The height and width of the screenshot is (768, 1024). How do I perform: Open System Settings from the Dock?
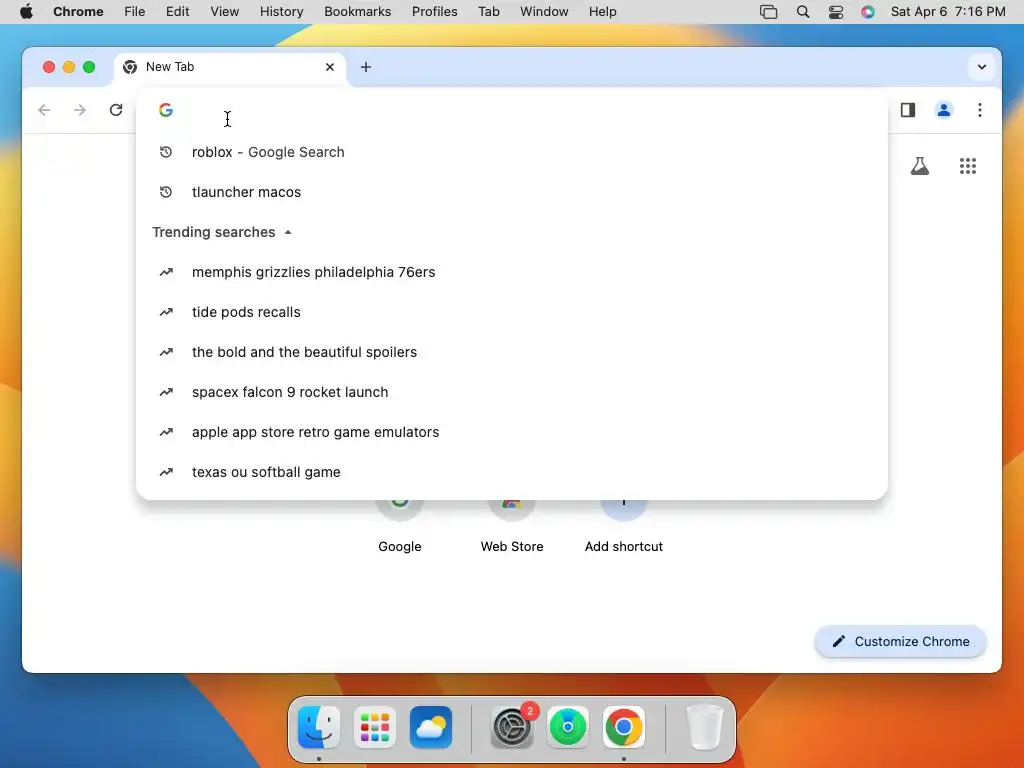point(512,727)
